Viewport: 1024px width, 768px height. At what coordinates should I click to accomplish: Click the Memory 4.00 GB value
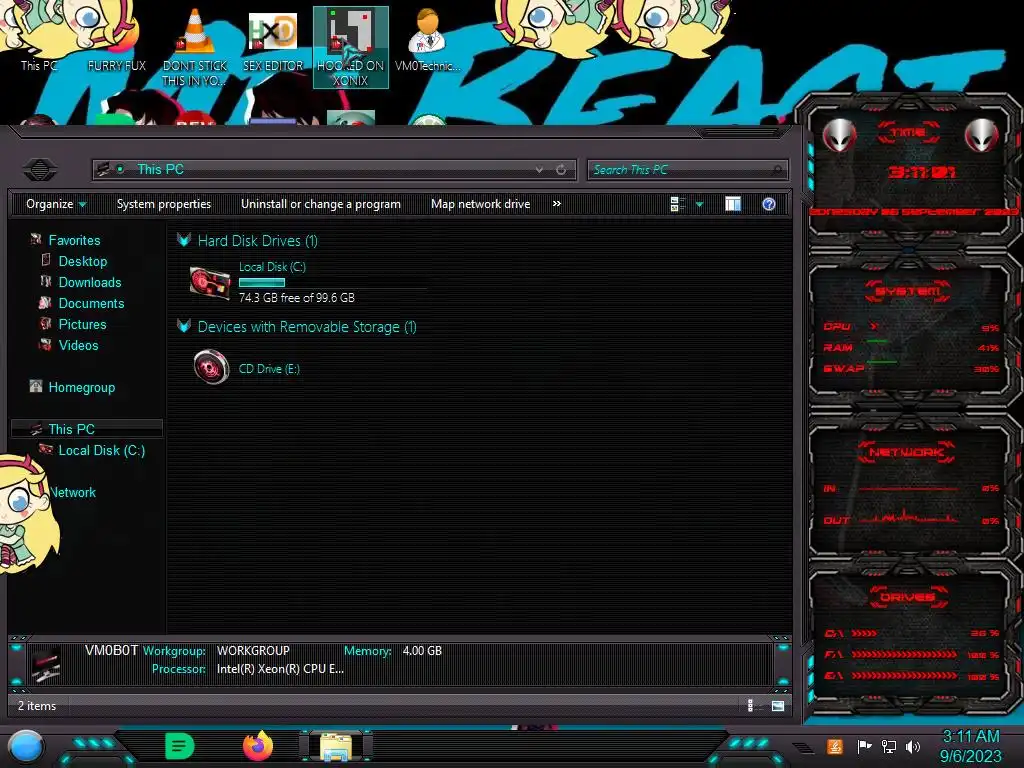(x=422, y=650)
